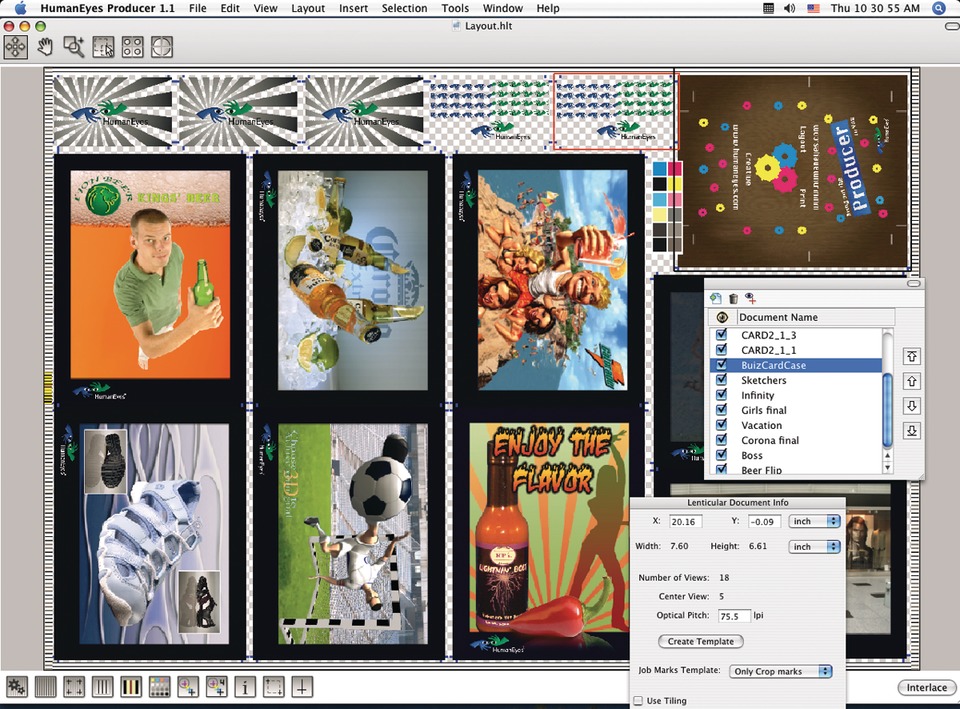
Task: Uncheck the Vacation checkbox
Action: click(722, 424)
